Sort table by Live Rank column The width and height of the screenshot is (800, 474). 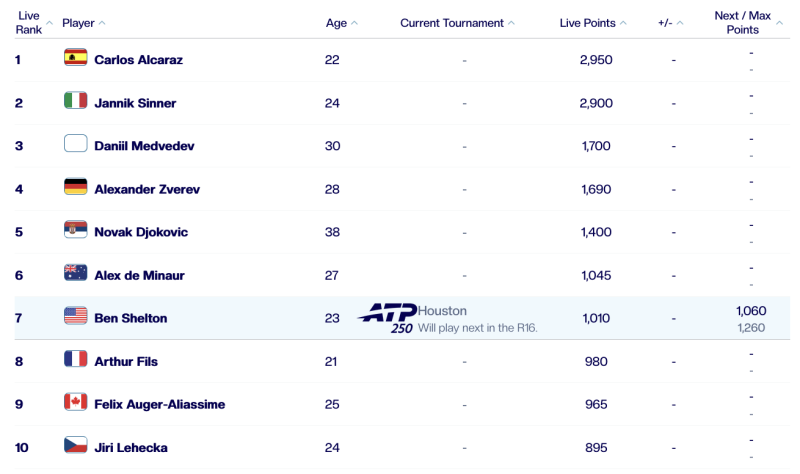(x=30, y=22)
